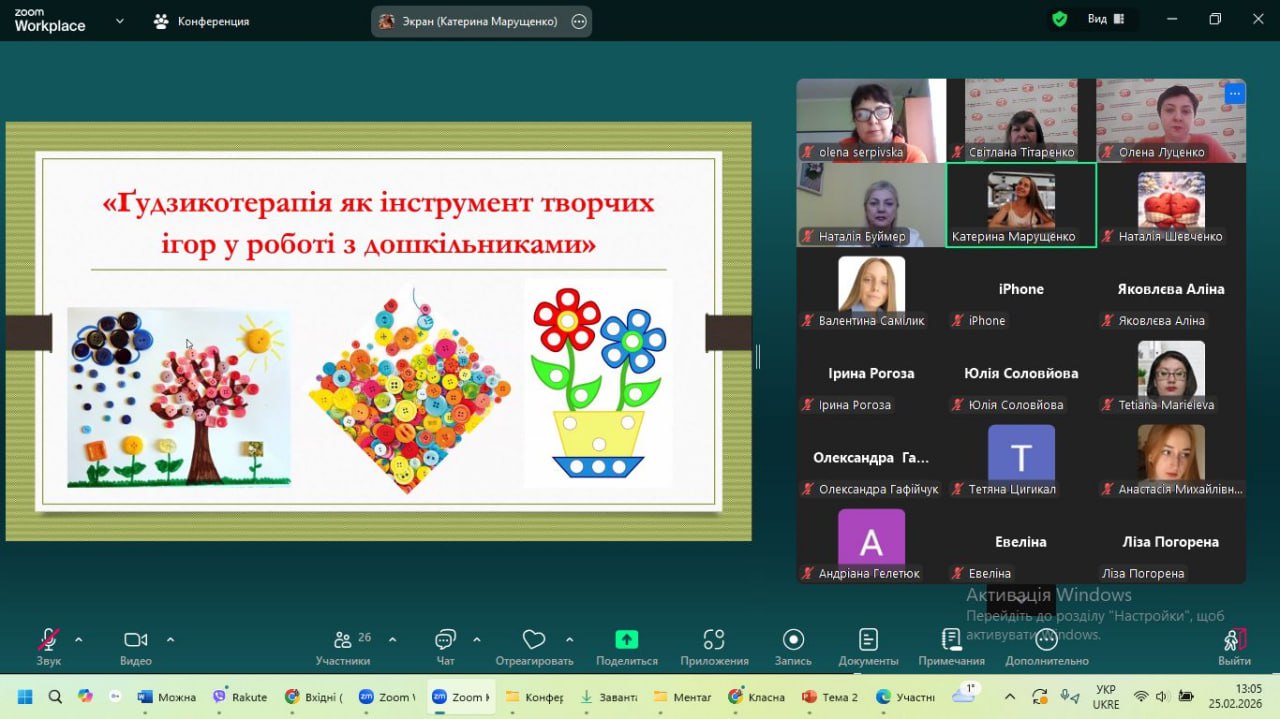This screenshot has width=1280, height=719.
Task: Switch to the Конференция tab
Action: coord(201,21)
